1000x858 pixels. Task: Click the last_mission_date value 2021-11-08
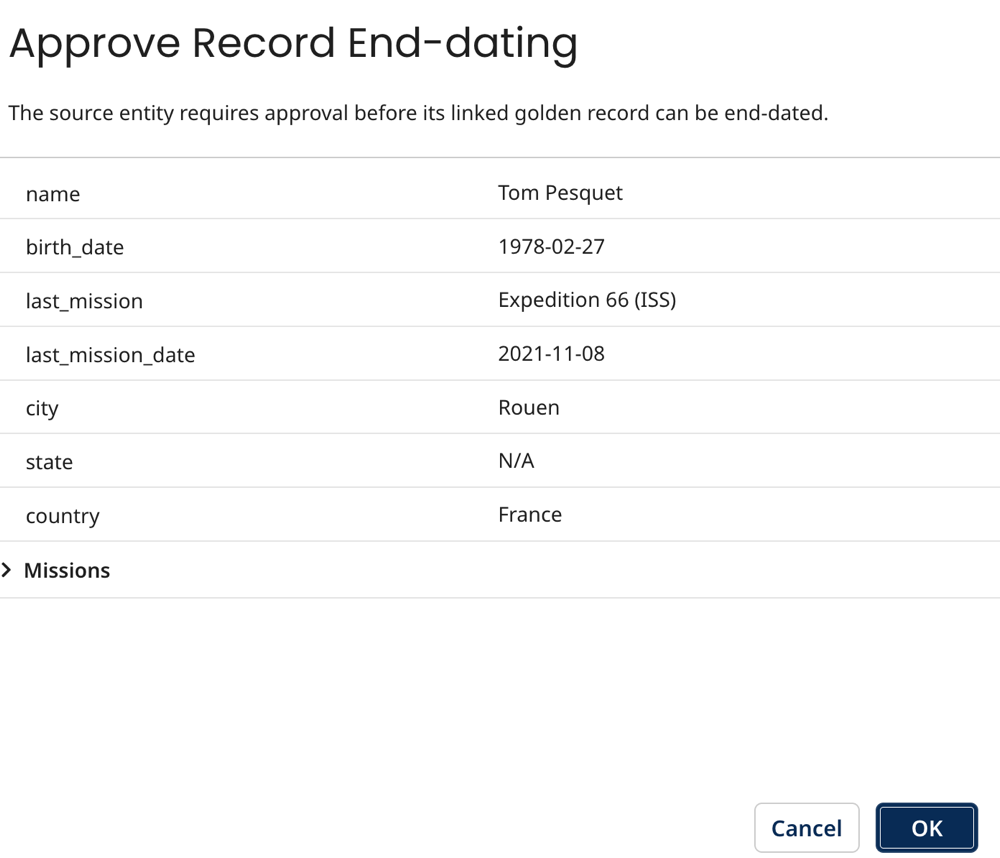(x=549, y=353)
